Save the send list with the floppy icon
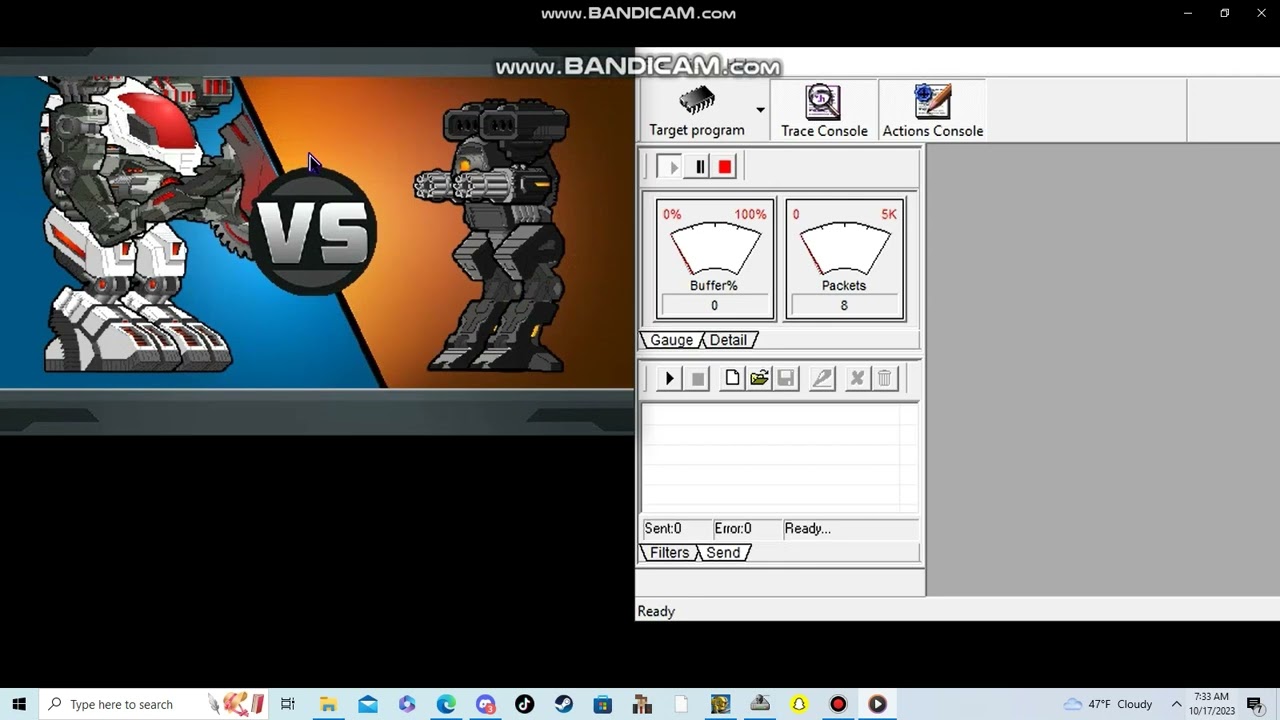This screenshot has width=1280, height=720. point(786,378)
